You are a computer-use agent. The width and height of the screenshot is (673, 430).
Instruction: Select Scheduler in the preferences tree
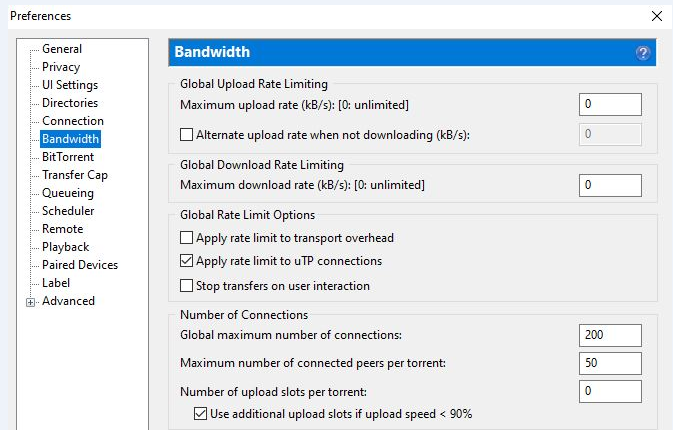pos(68,211)
